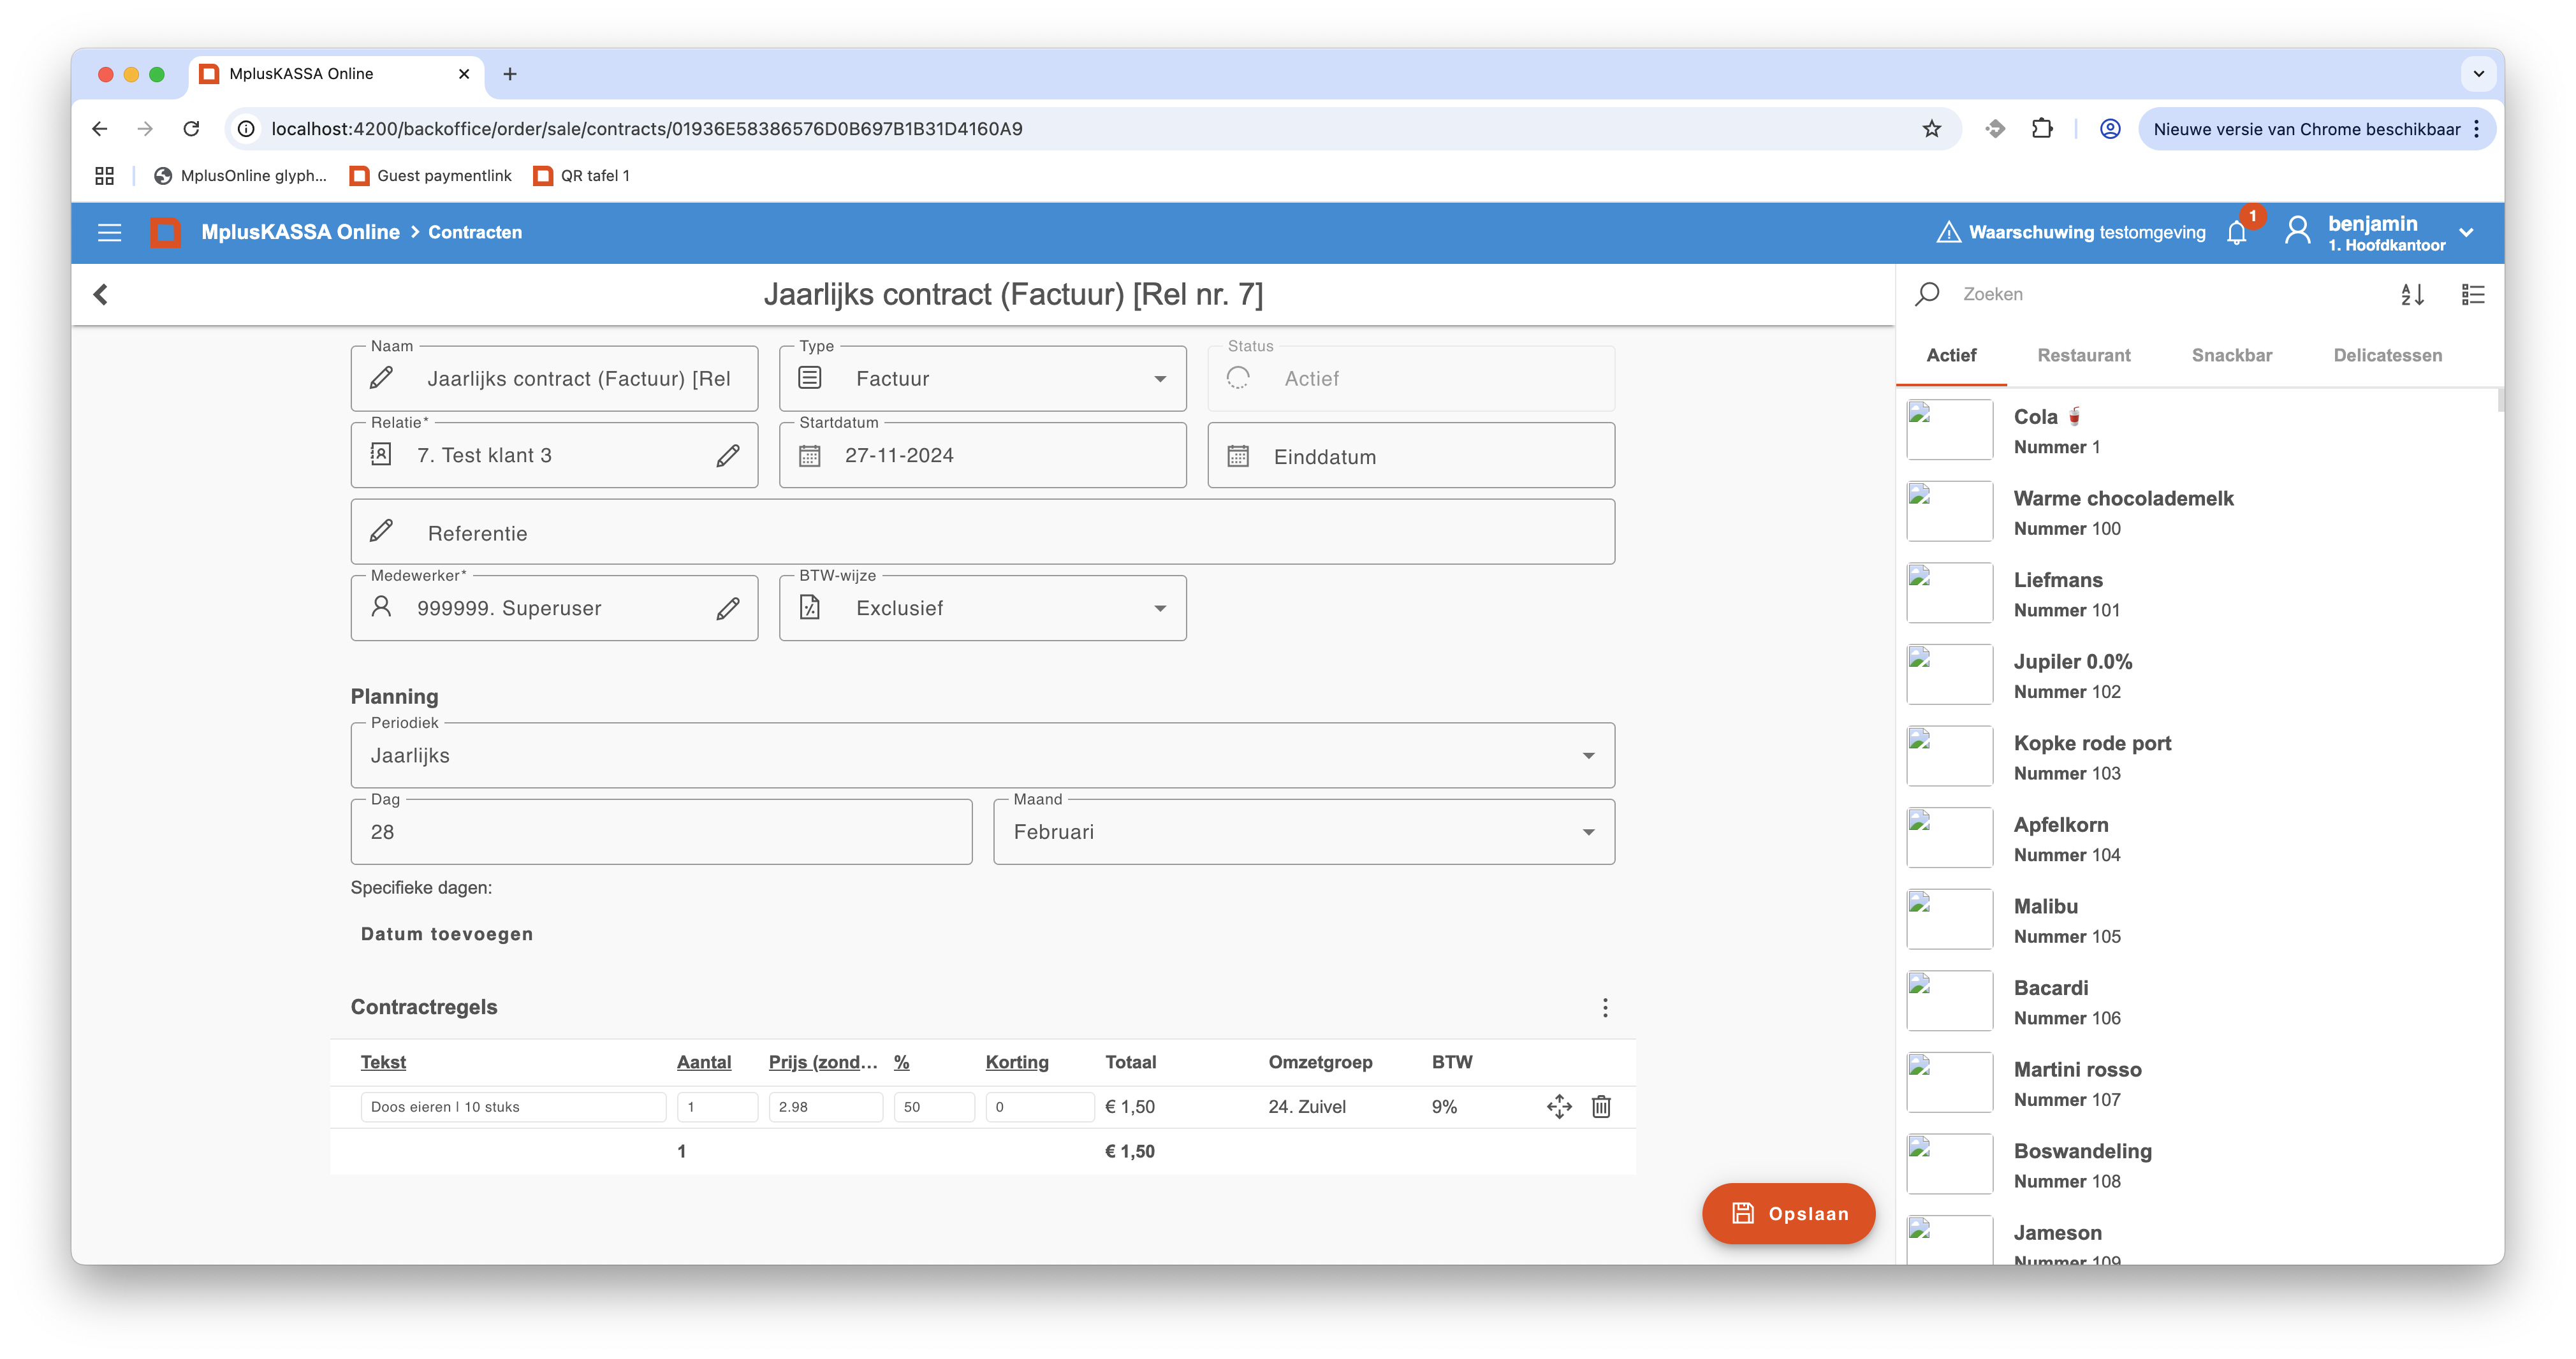Sort contract lines by Tekst column
The image size is (2576, 1359).
click(x=383, y=1062)
